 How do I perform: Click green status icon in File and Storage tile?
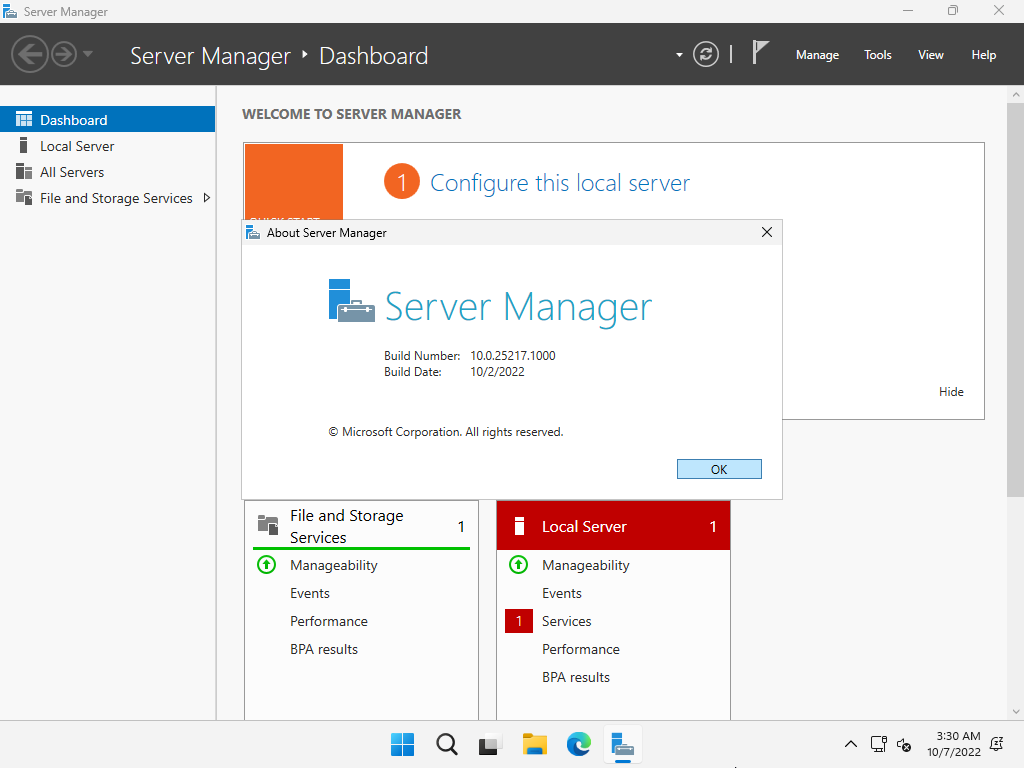pyautogui.click(x=266, y=564)
